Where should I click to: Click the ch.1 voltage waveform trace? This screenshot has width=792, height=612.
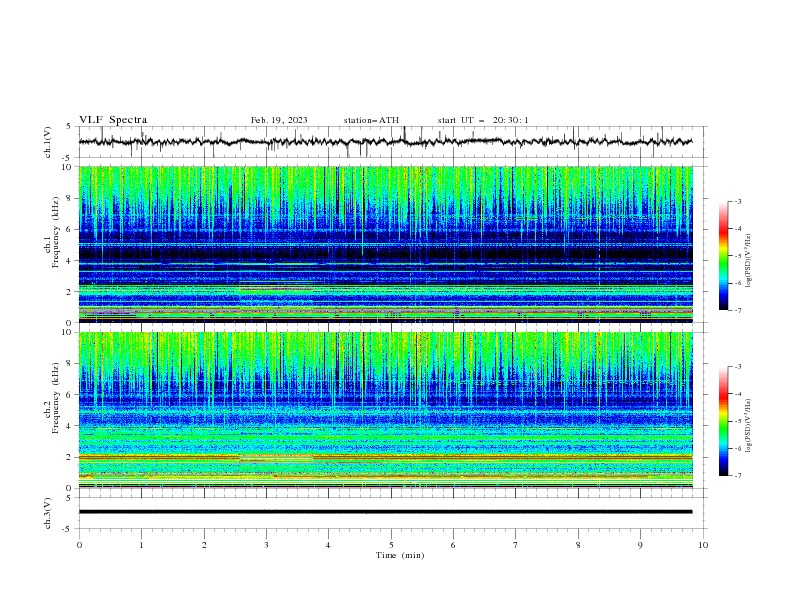385,142
